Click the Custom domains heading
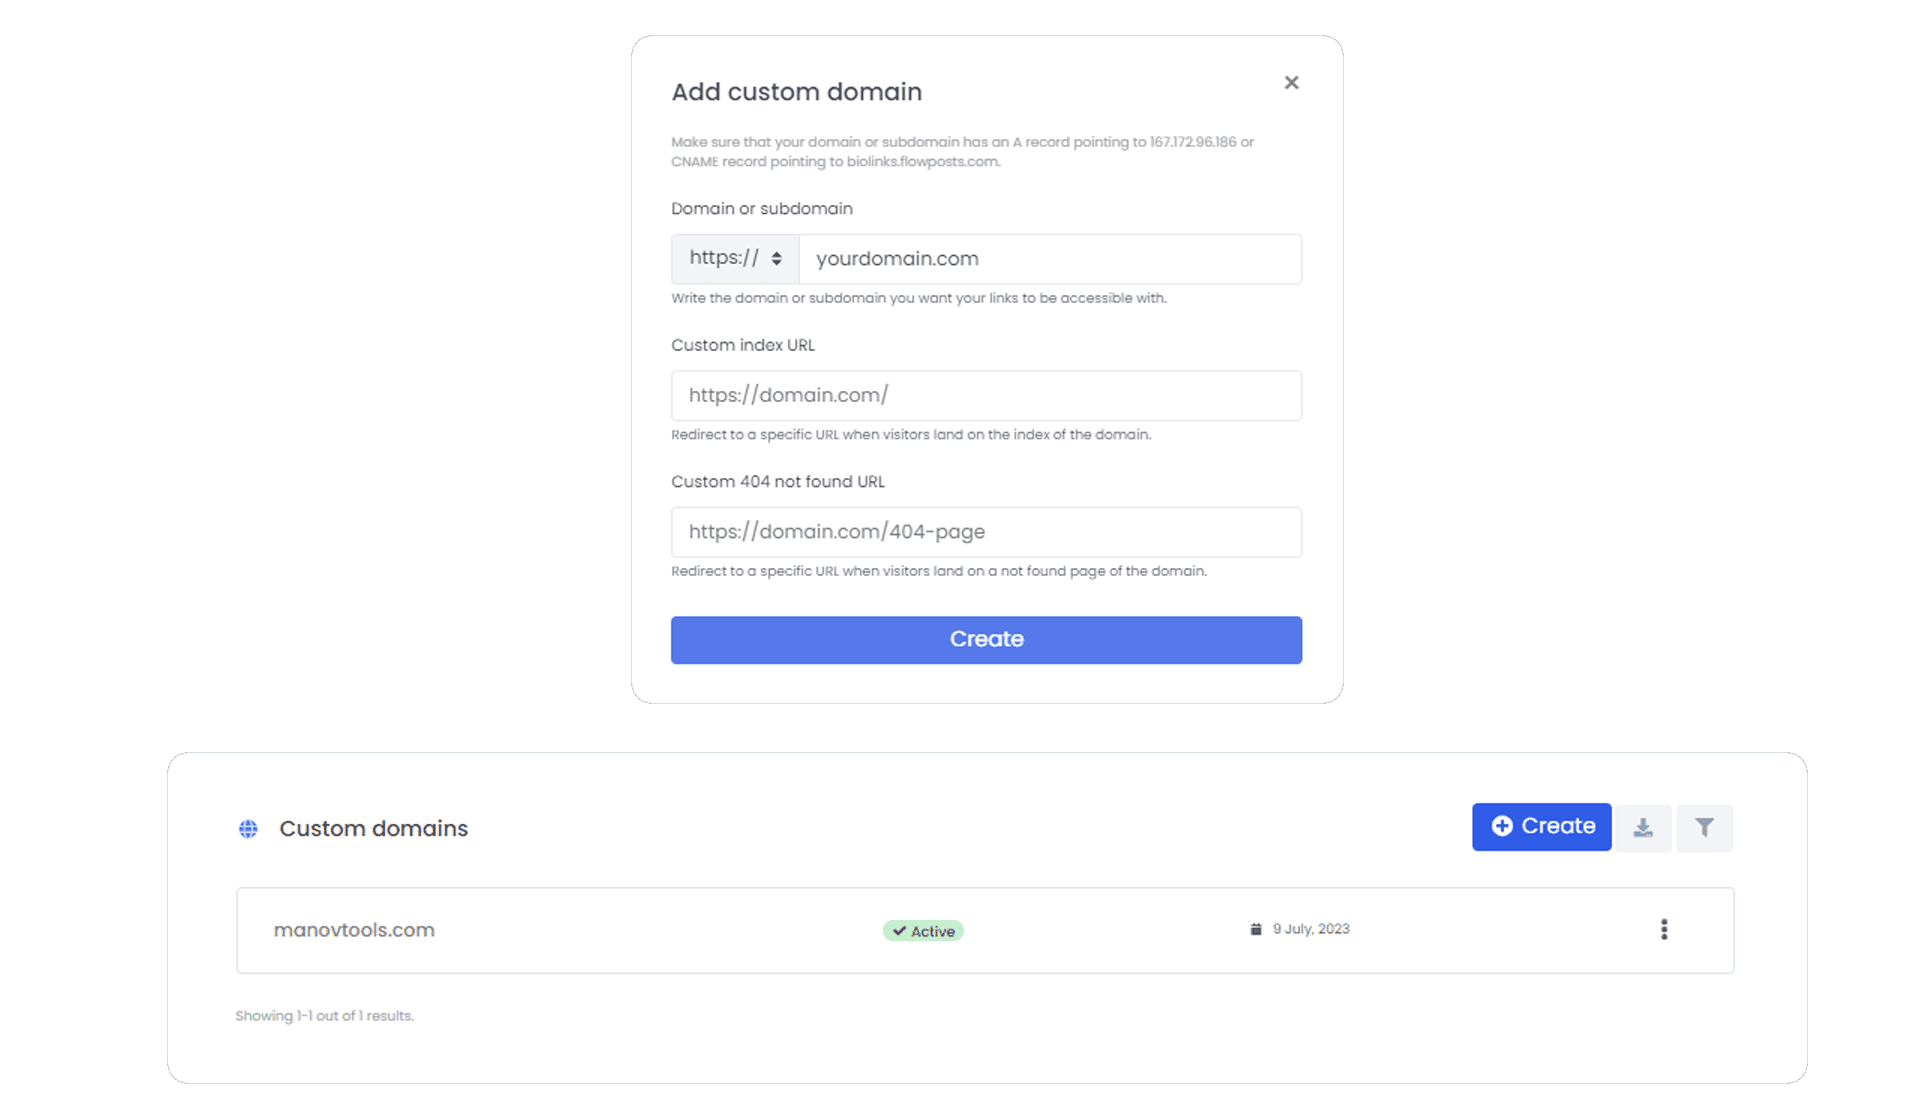 coord(373,829)
